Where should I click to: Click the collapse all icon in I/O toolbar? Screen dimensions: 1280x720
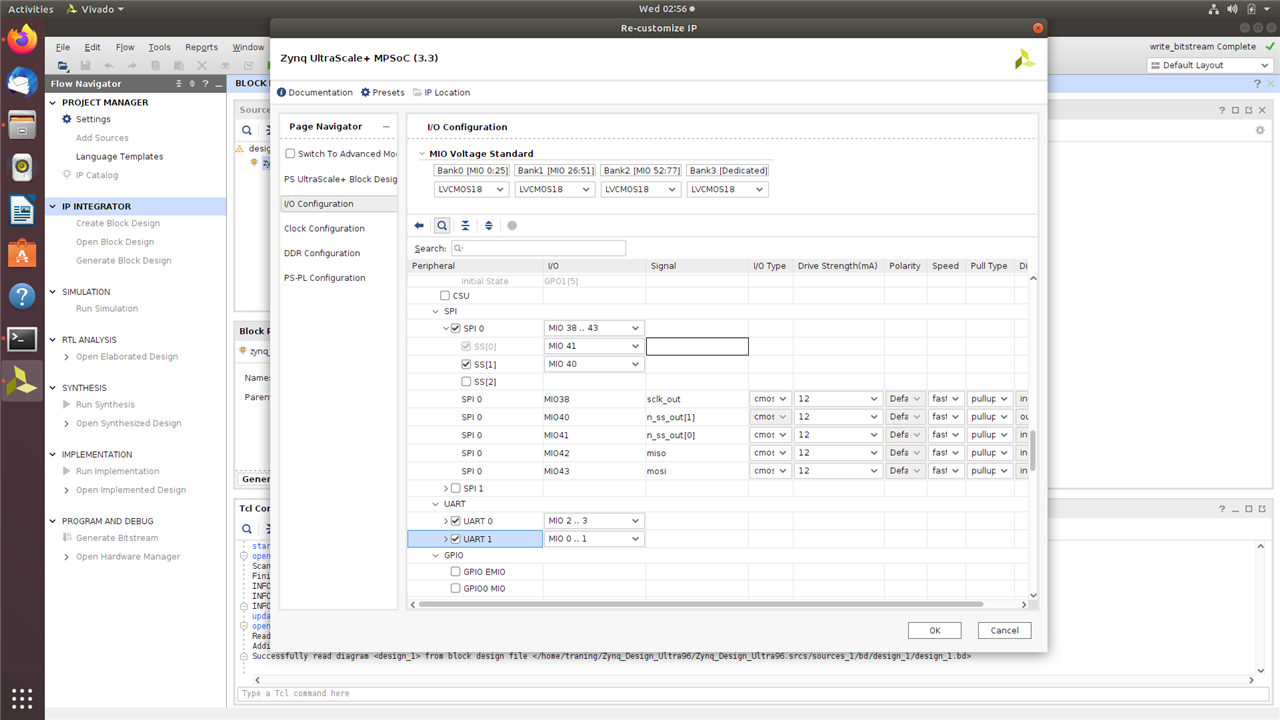point(465,226)
